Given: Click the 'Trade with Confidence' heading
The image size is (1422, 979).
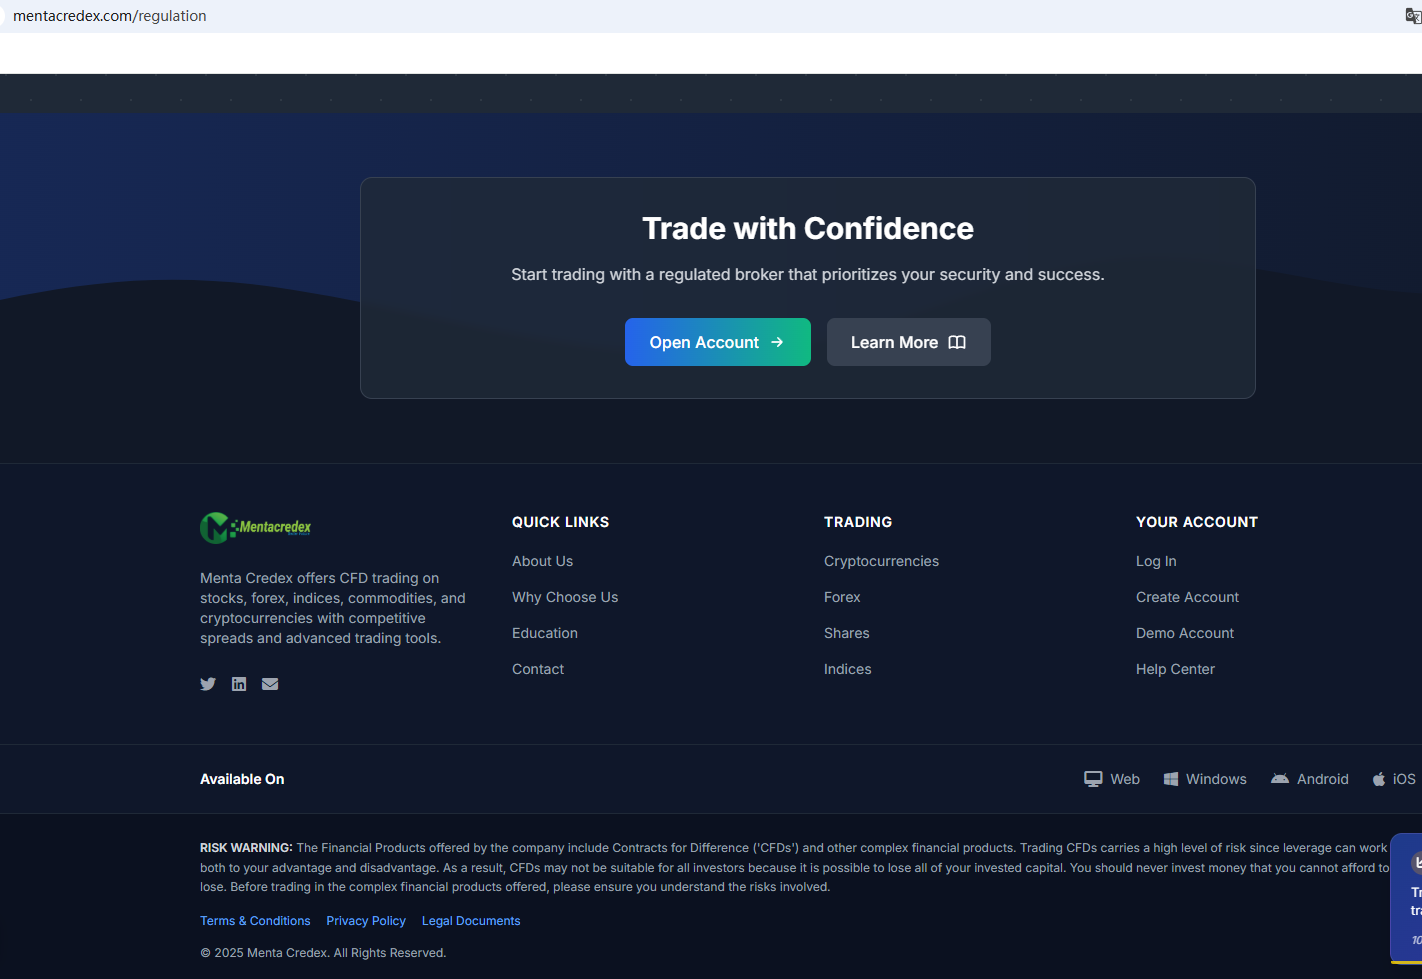Looking at the screenshot, I should [x=808, y=228].
